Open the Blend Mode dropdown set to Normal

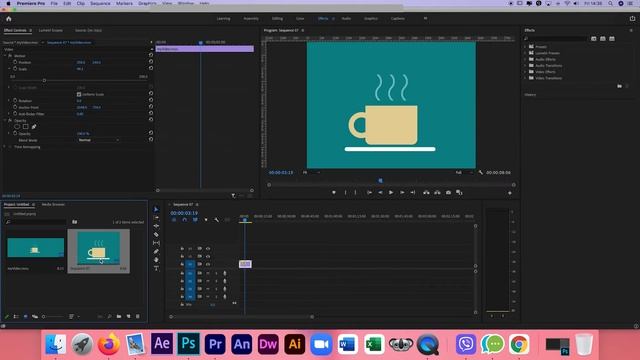pyautogui.click(x=98, y=140)
